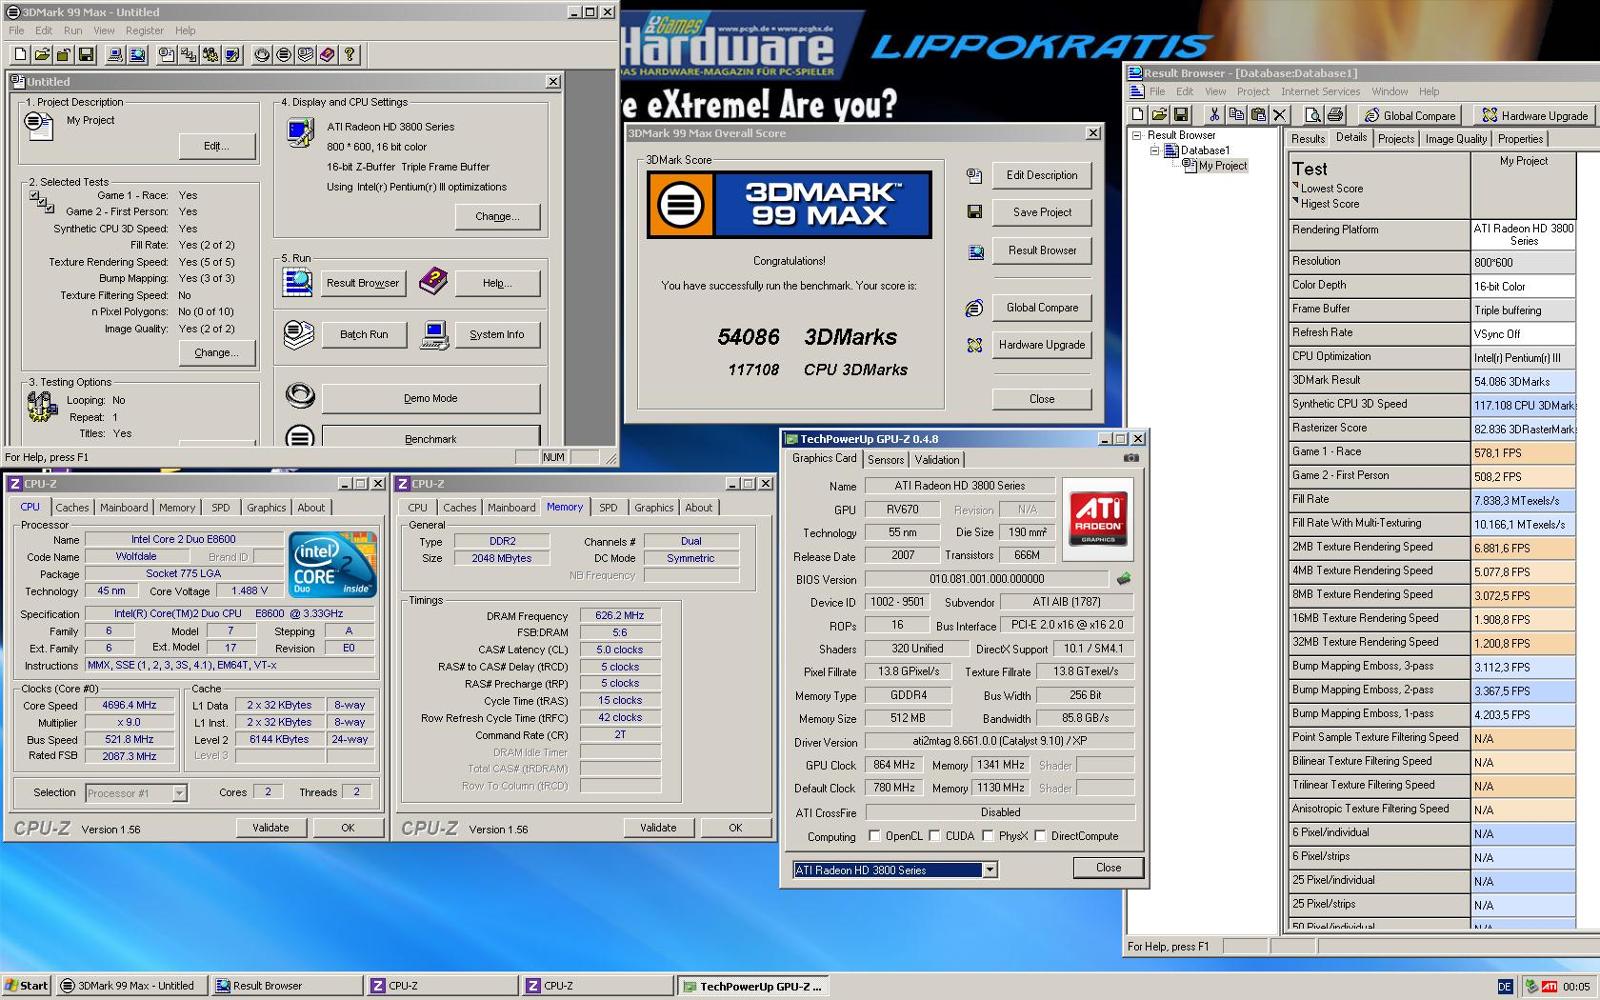Click Print Preview icon in Result Browser
The image size is (1600, 1000).
(x=1313, y=115)
